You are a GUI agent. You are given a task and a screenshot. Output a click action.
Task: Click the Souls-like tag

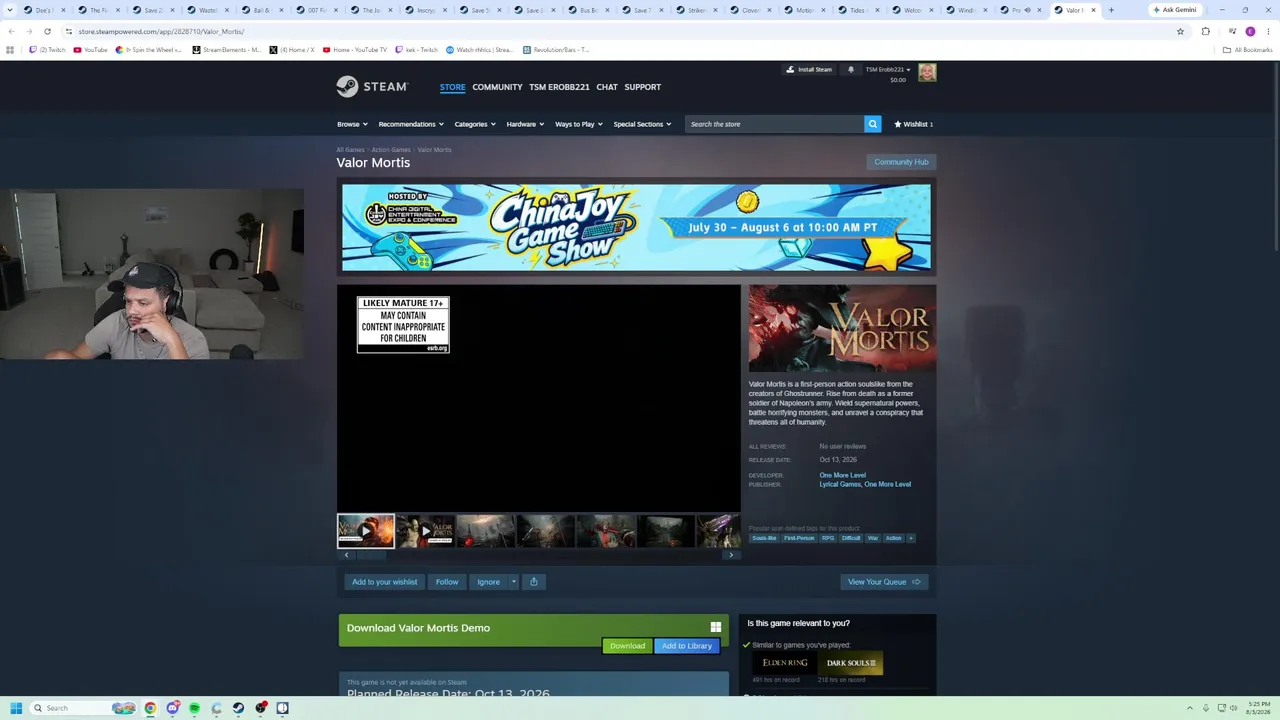[764, 538]
